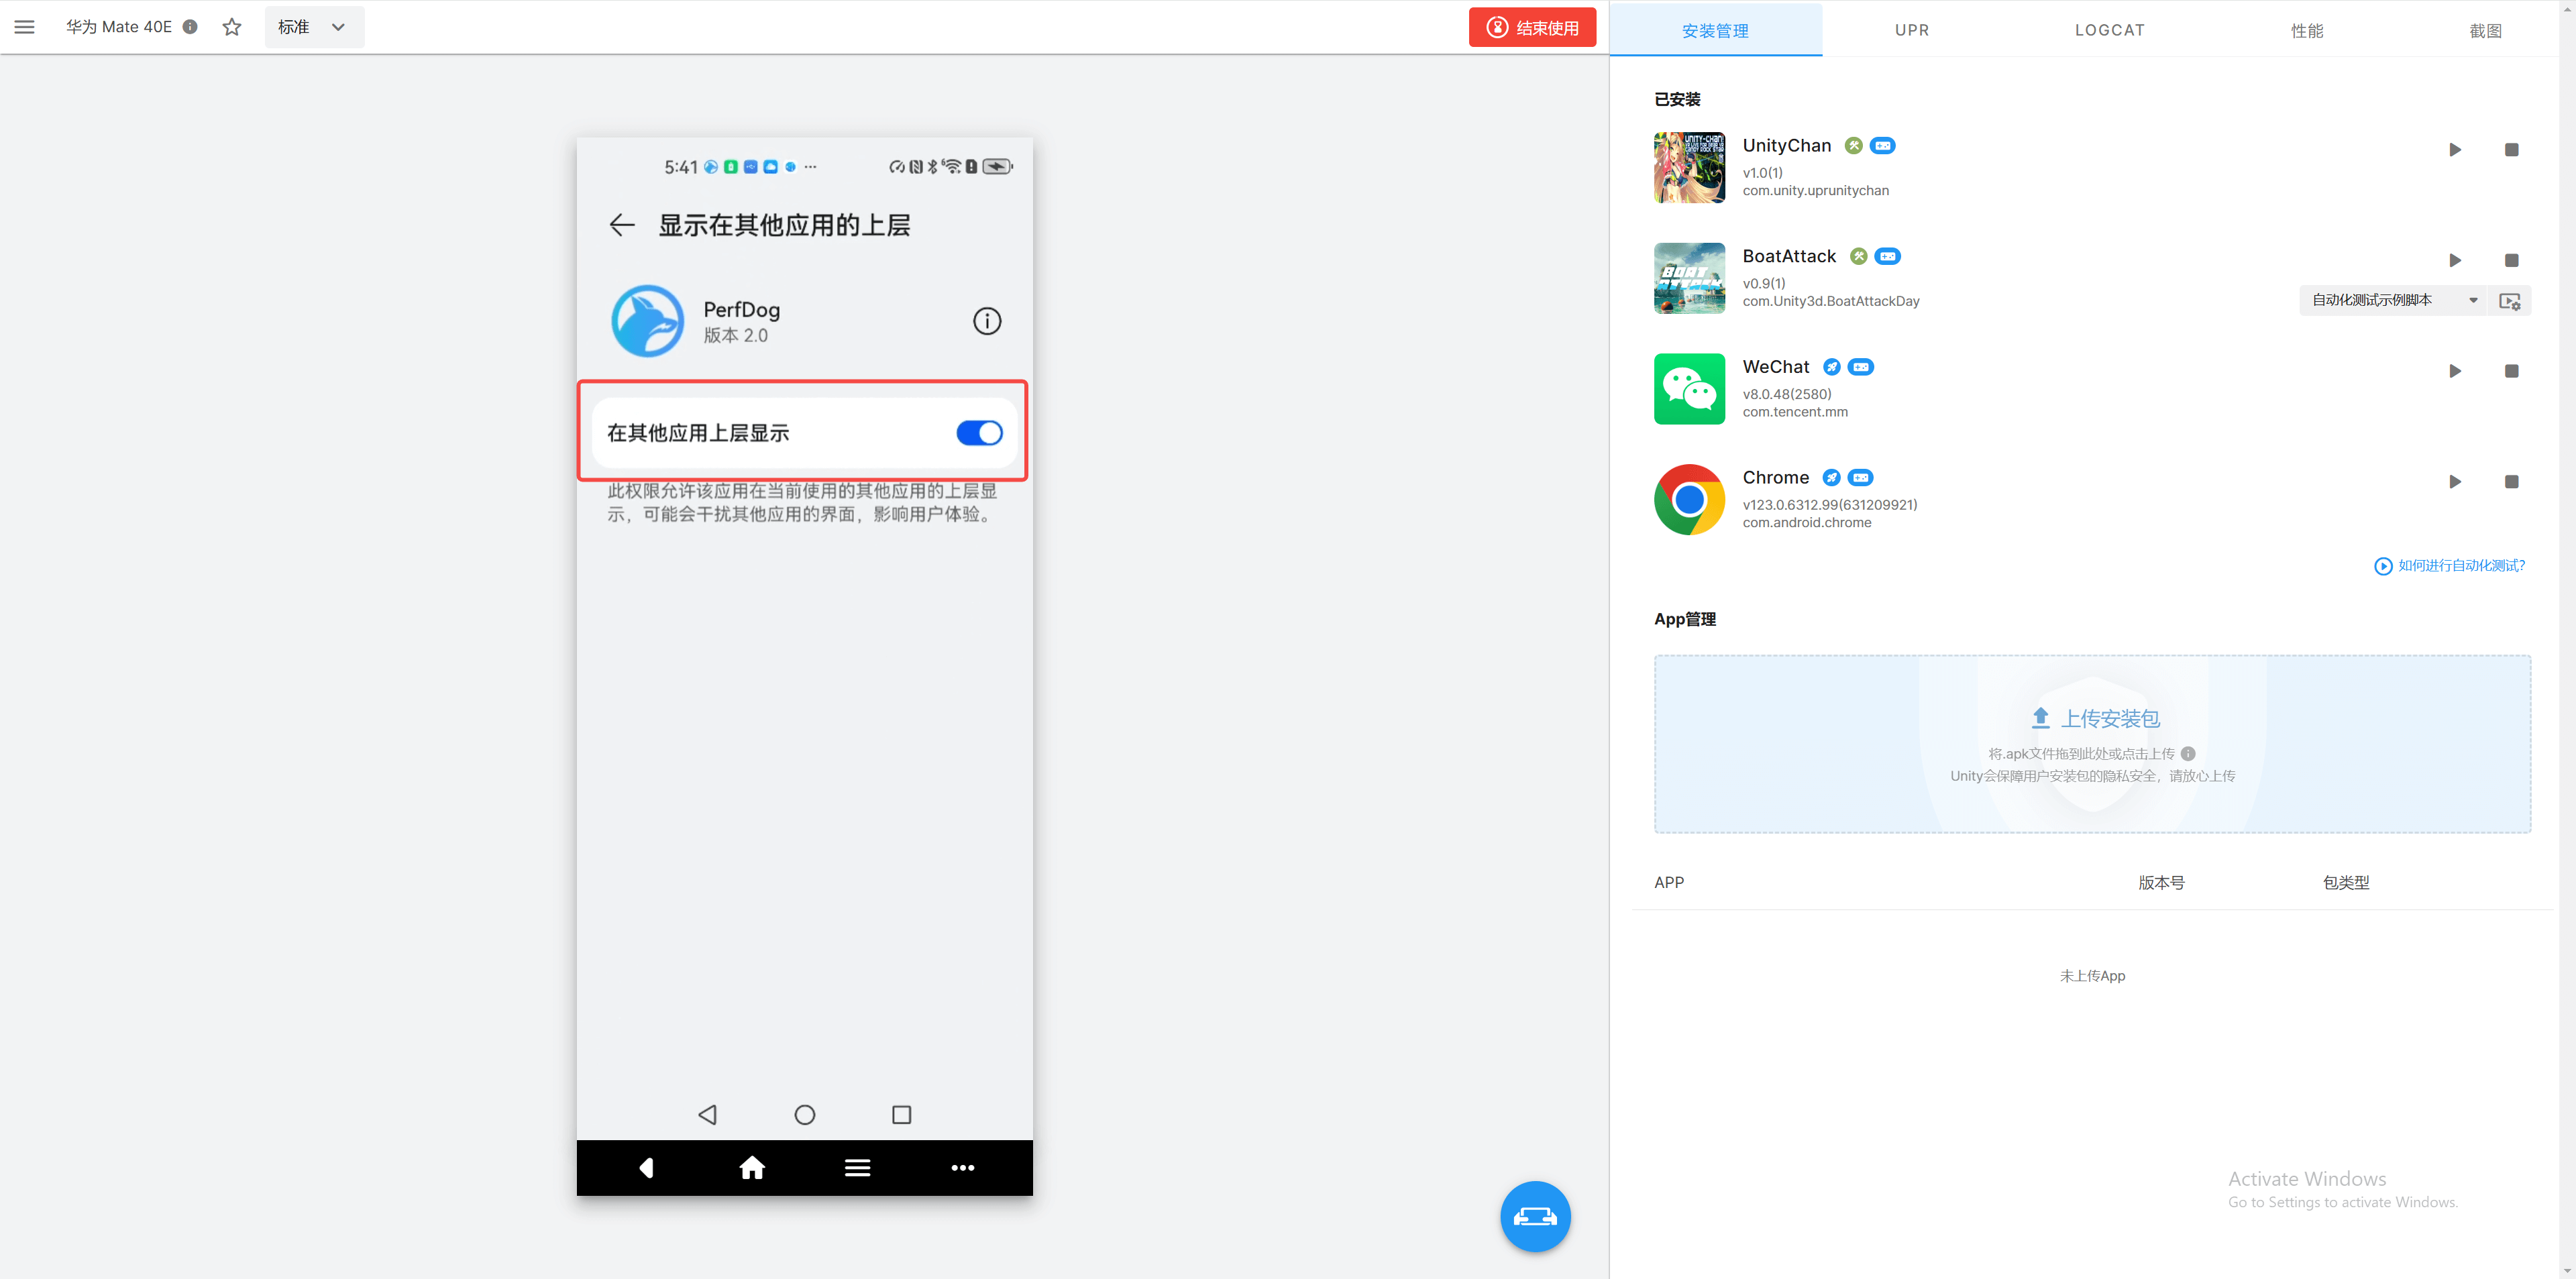This screenshot has height=1279, width=2576.
Task: Open the 标准 quality dropdown
Action: tap(314, 27)
